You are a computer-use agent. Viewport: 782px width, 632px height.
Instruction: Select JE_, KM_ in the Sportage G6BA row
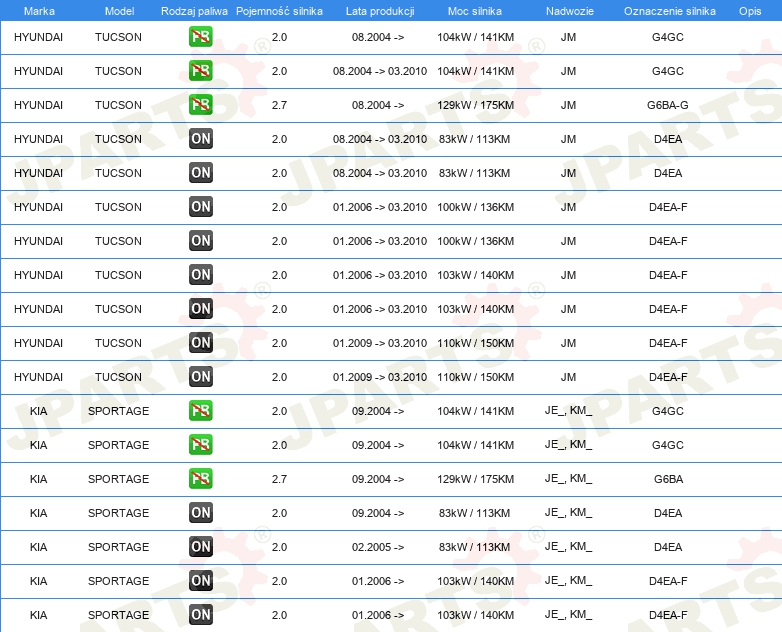(x=568, y=479)
